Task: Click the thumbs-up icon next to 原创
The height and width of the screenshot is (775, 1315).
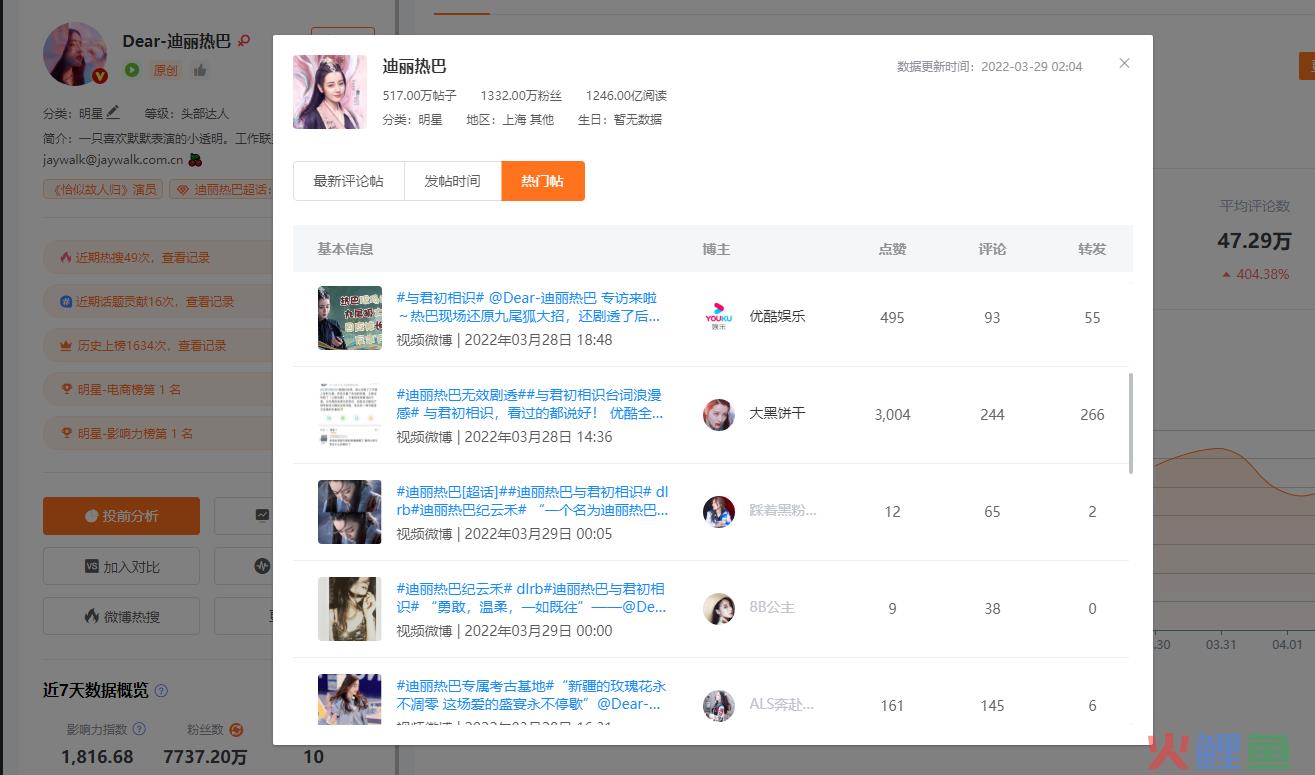Action: click(x=200, y=70)
